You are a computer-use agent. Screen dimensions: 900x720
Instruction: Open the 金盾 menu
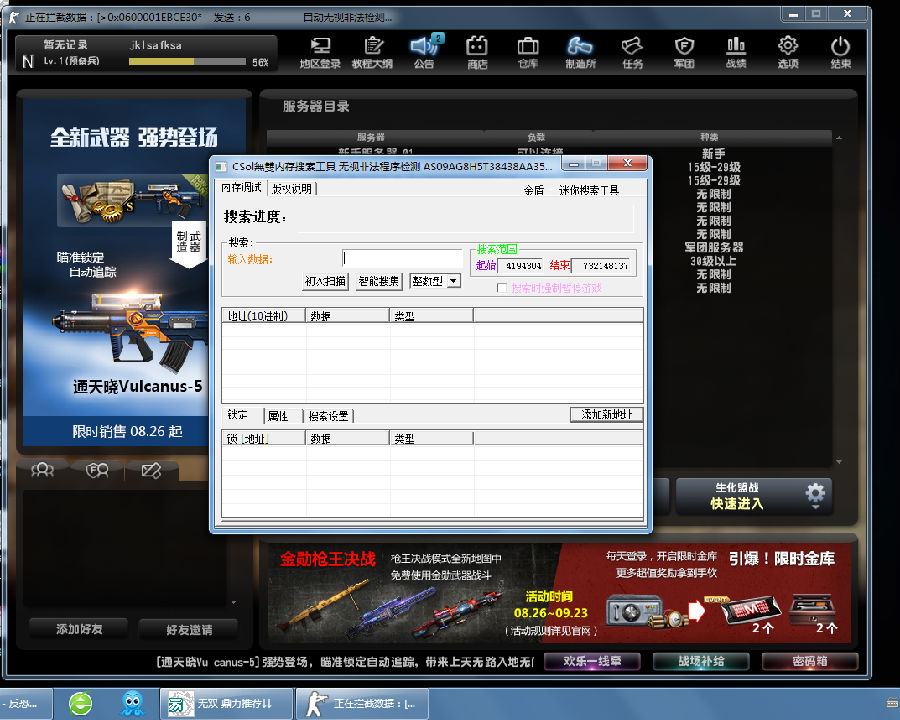pyautogui.click(x=534, y=190)
